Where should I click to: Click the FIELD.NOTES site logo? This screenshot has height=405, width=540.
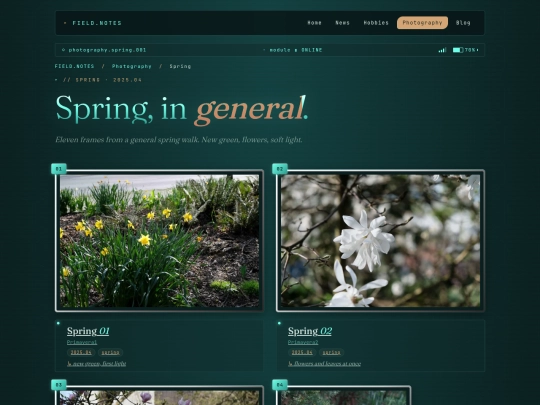pos(93,23)
